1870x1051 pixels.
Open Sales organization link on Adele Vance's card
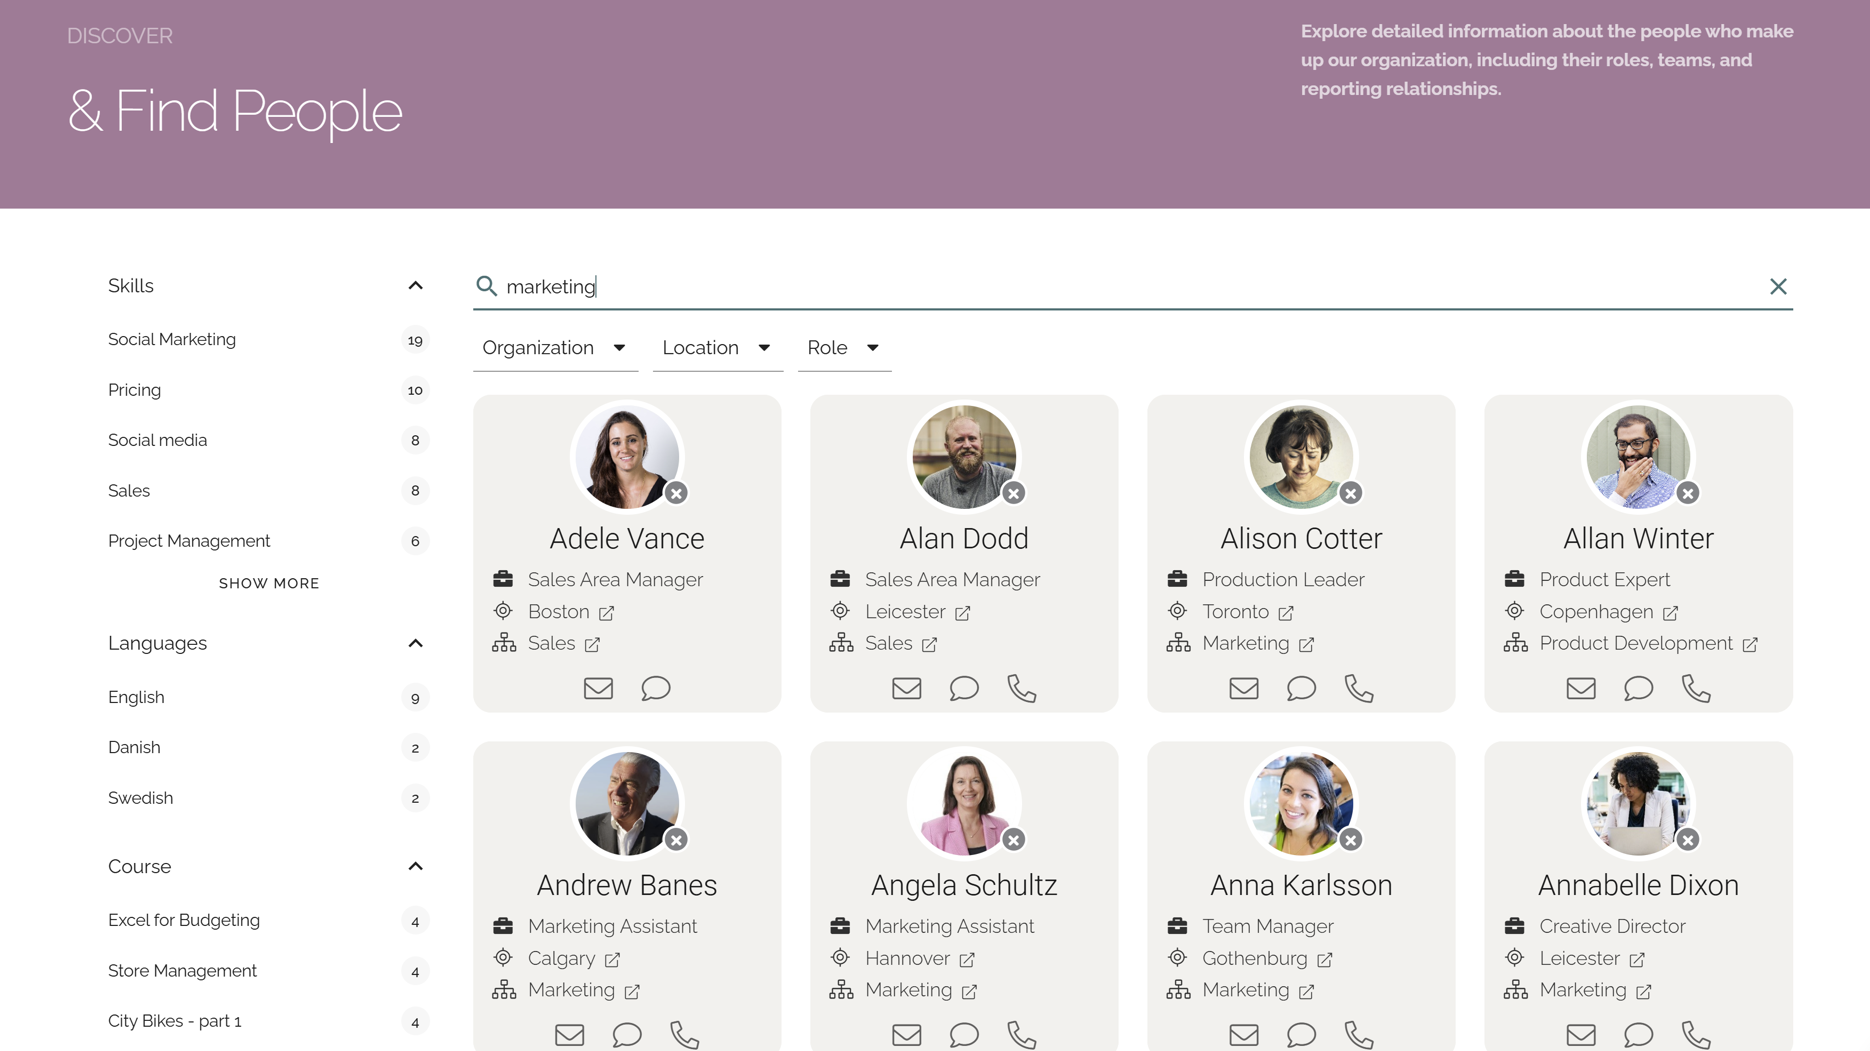592,644
